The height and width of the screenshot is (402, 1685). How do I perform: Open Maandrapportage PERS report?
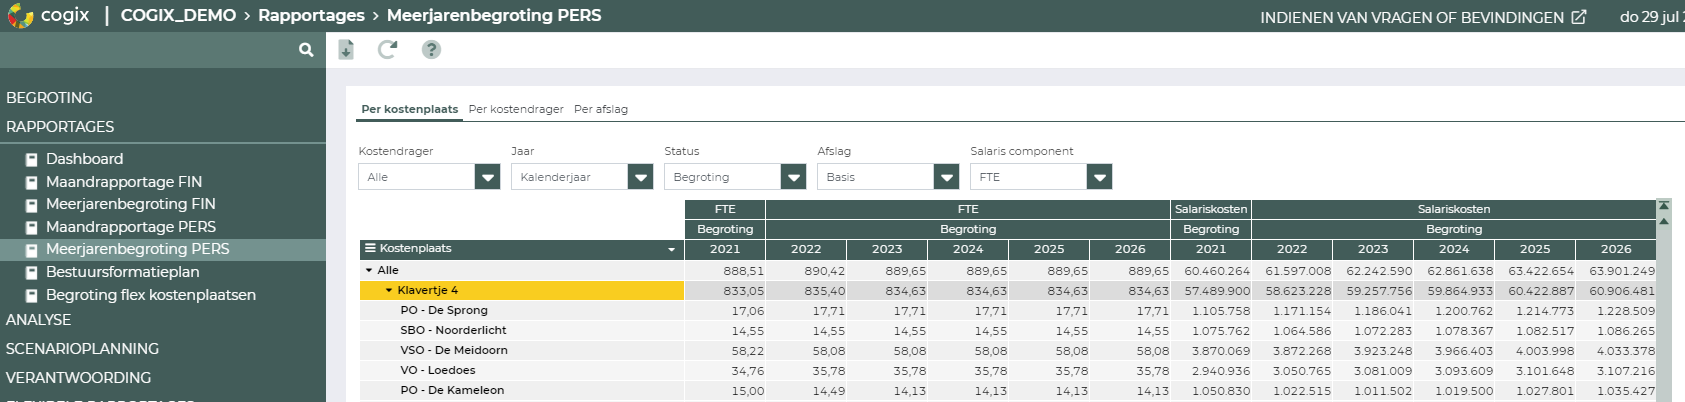(131, 227)
